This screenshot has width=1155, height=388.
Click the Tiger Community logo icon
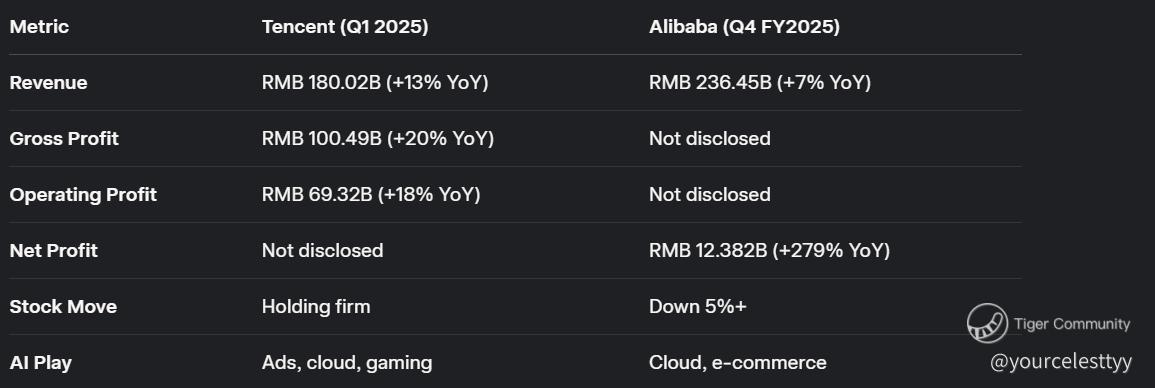point(987,323)
